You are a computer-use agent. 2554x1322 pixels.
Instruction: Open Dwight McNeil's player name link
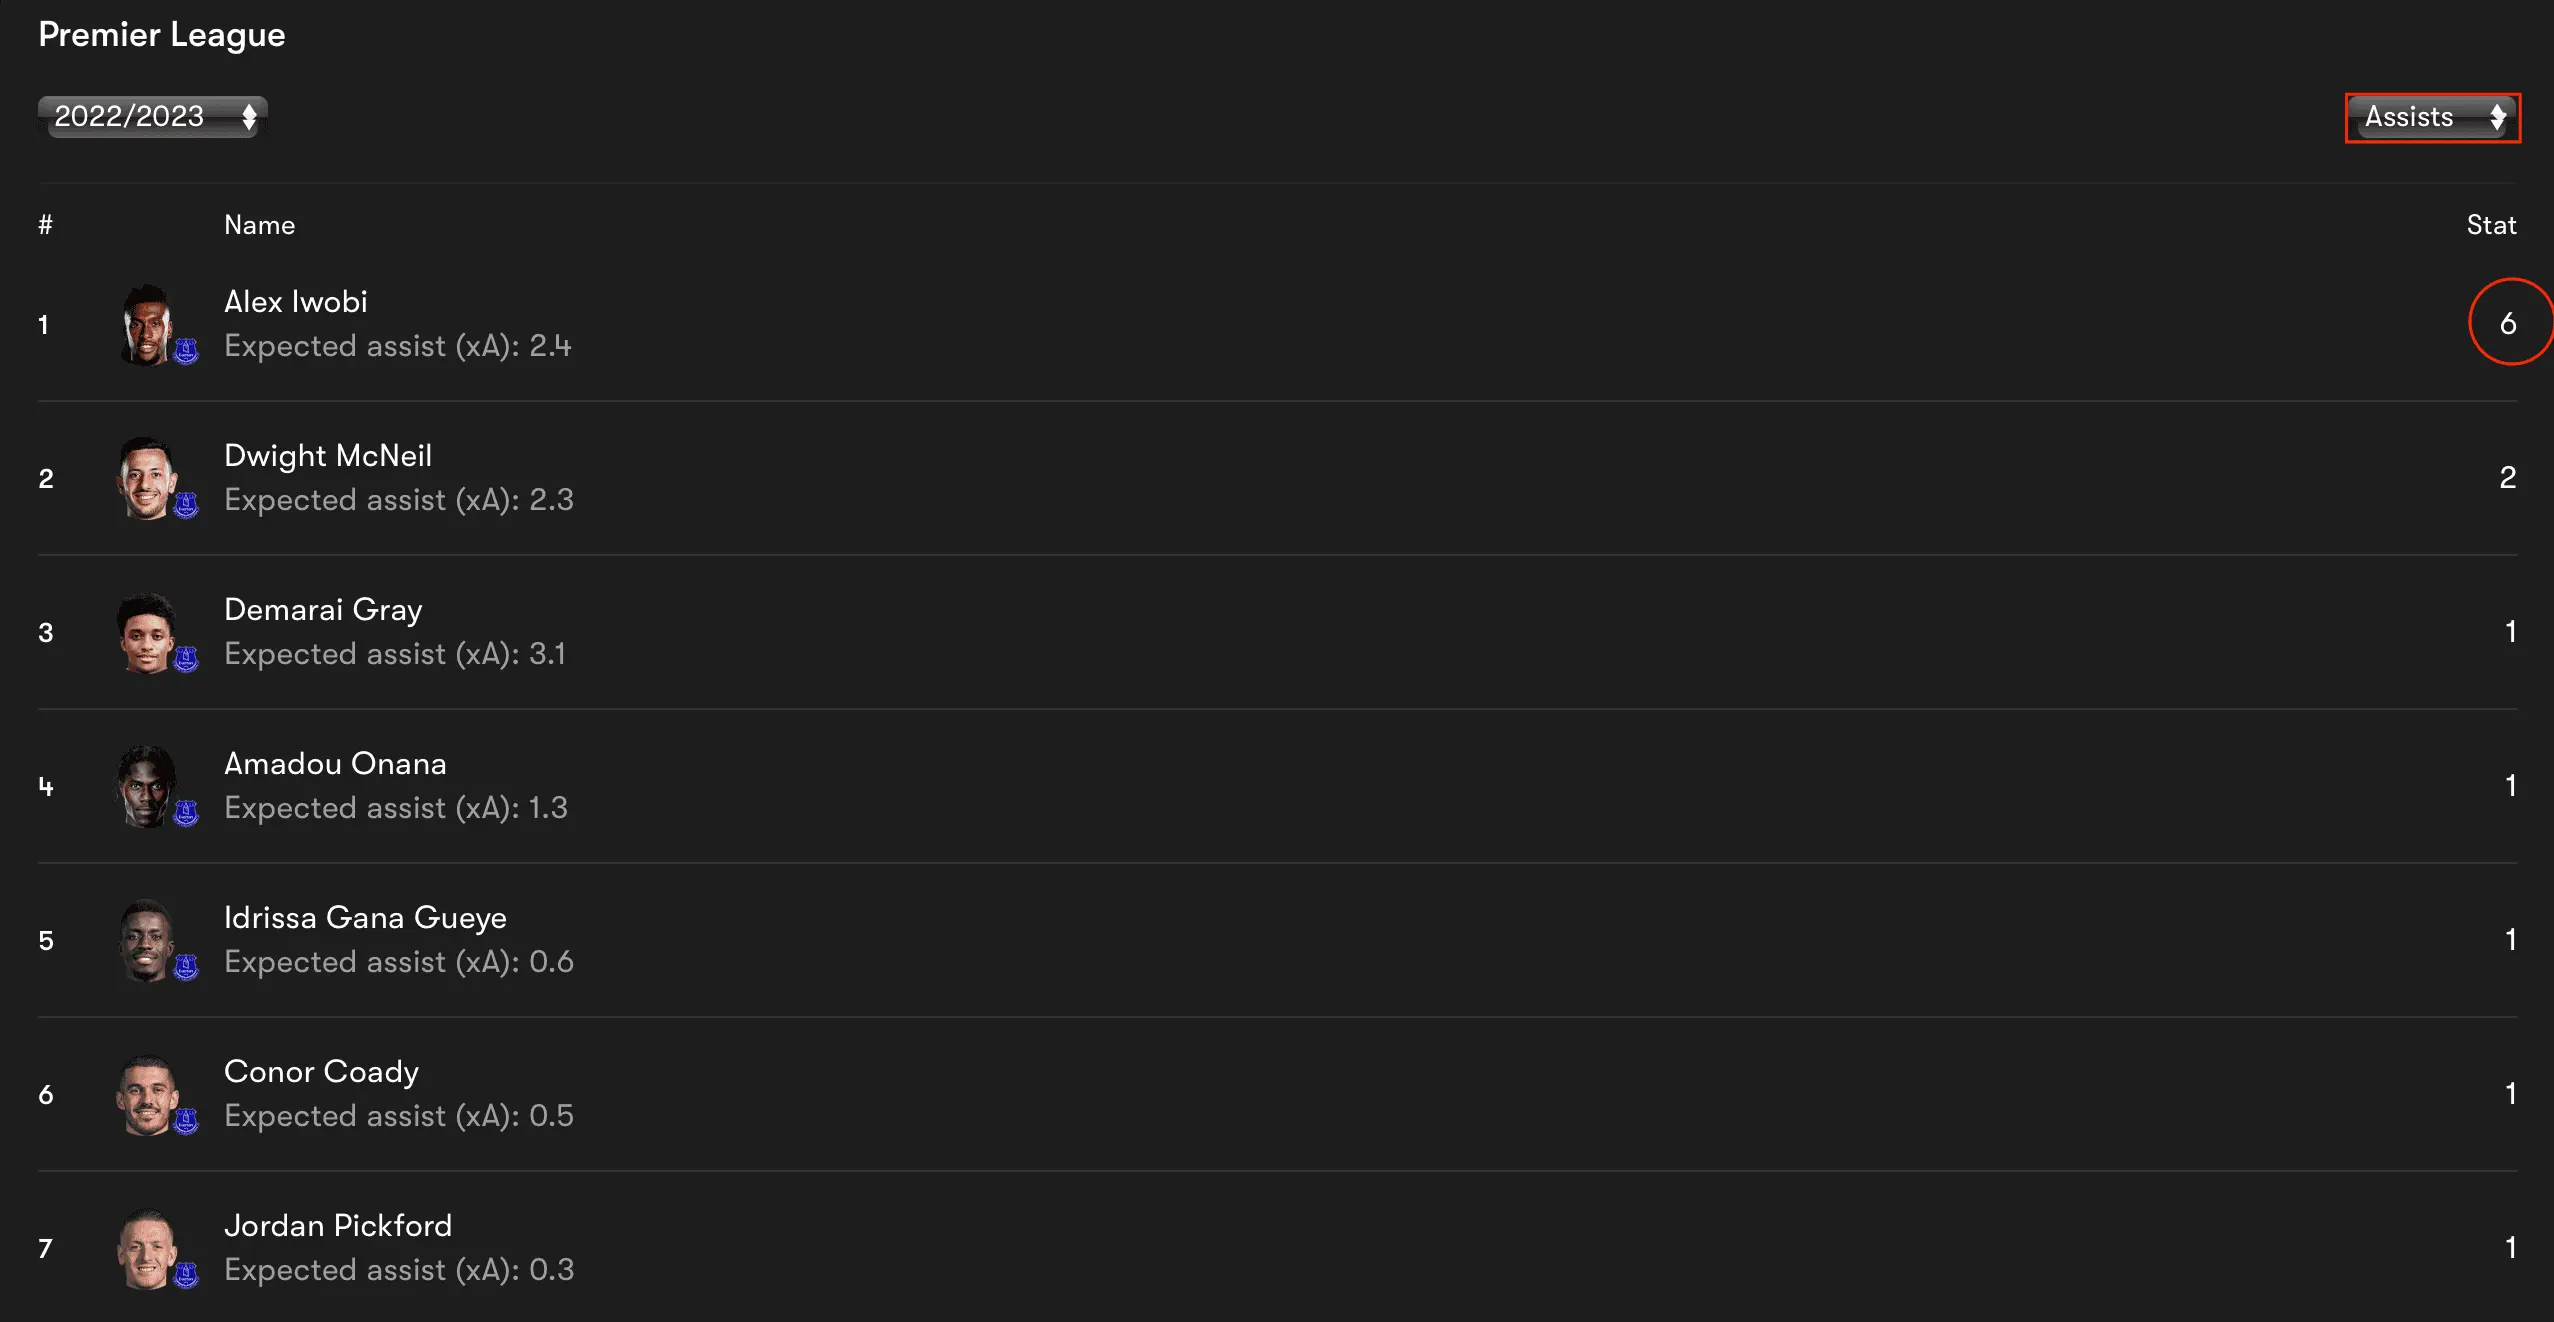pyautogui.click(x=328, y=456)
